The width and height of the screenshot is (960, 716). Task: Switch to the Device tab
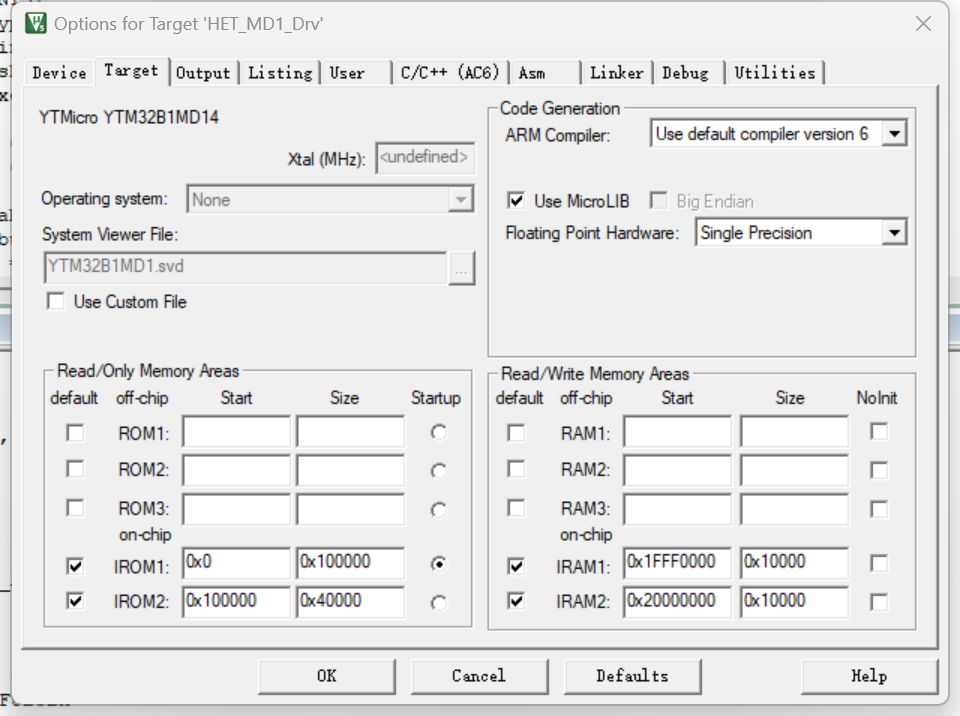point(59,73)
